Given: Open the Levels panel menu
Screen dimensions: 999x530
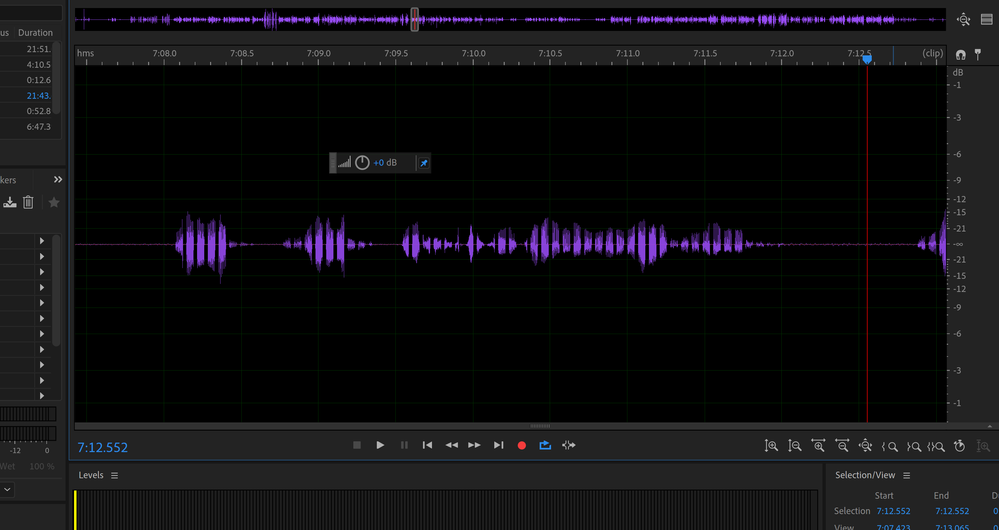Looking at the screenshot, I should pos(115,475).
